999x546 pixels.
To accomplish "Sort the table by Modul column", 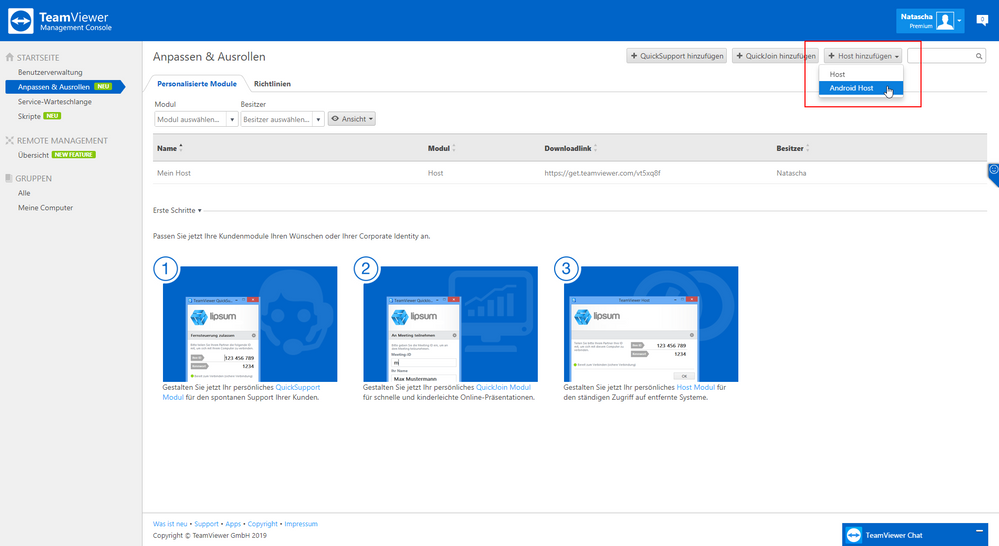I will tap(442, 148).
